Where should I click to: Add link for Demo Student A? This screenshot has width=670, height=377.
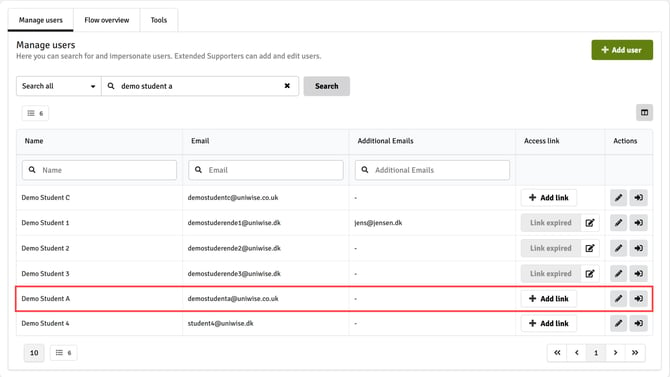(549, 298)
